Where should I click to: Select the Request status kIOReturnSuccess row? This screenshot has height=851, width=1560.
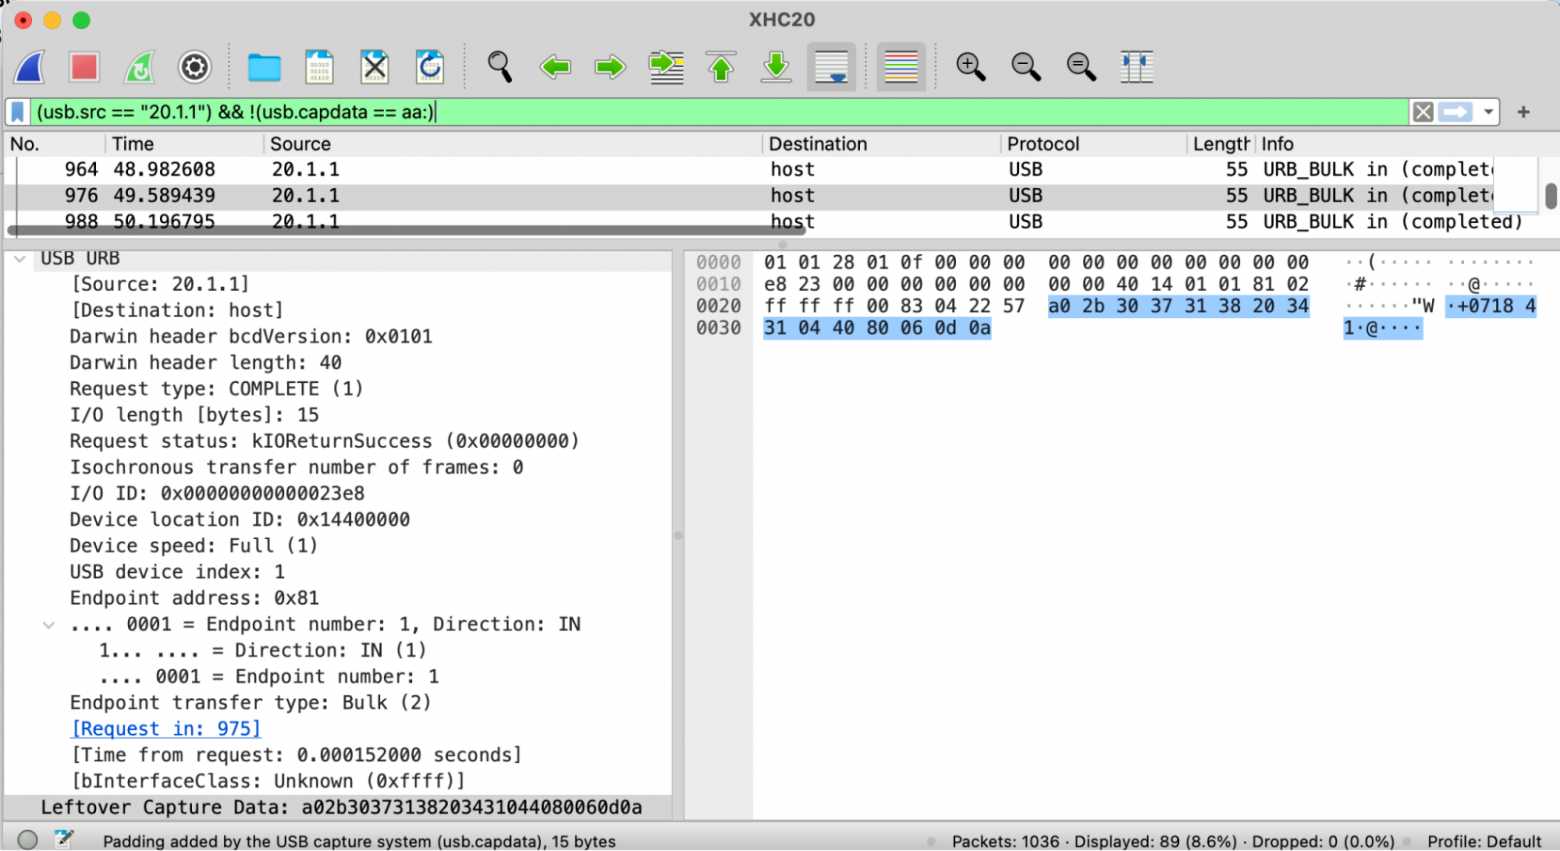pyautogui.click(x=338, y=441)
